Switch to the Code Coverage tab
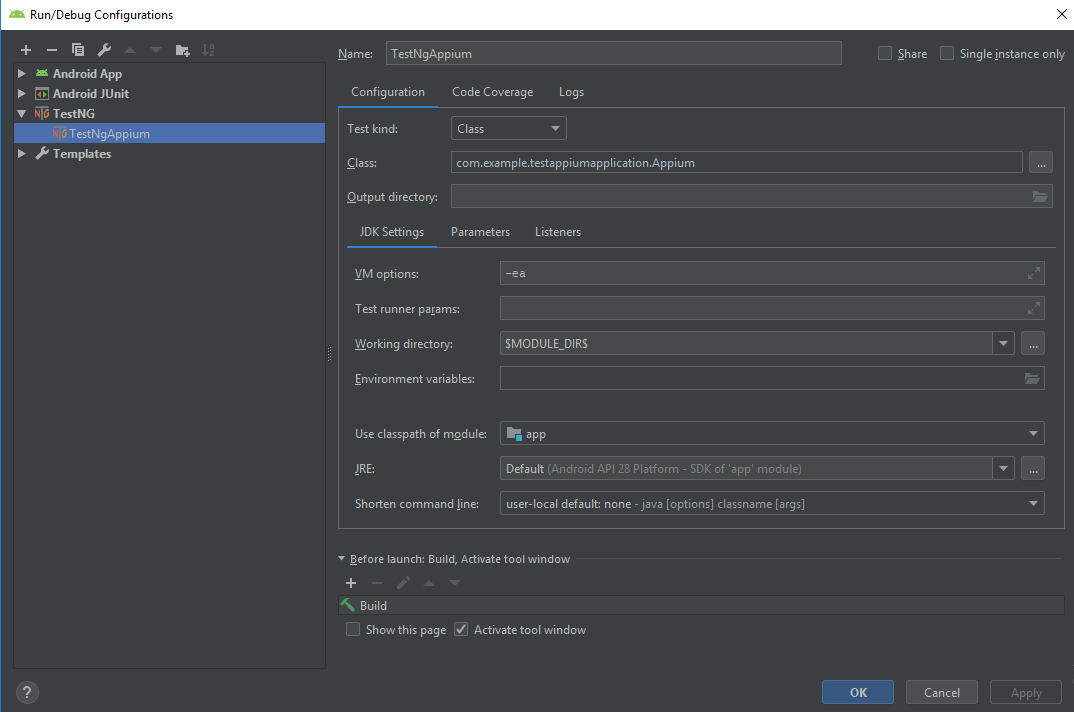This screenshot has width=1074, height=712. 492,92
